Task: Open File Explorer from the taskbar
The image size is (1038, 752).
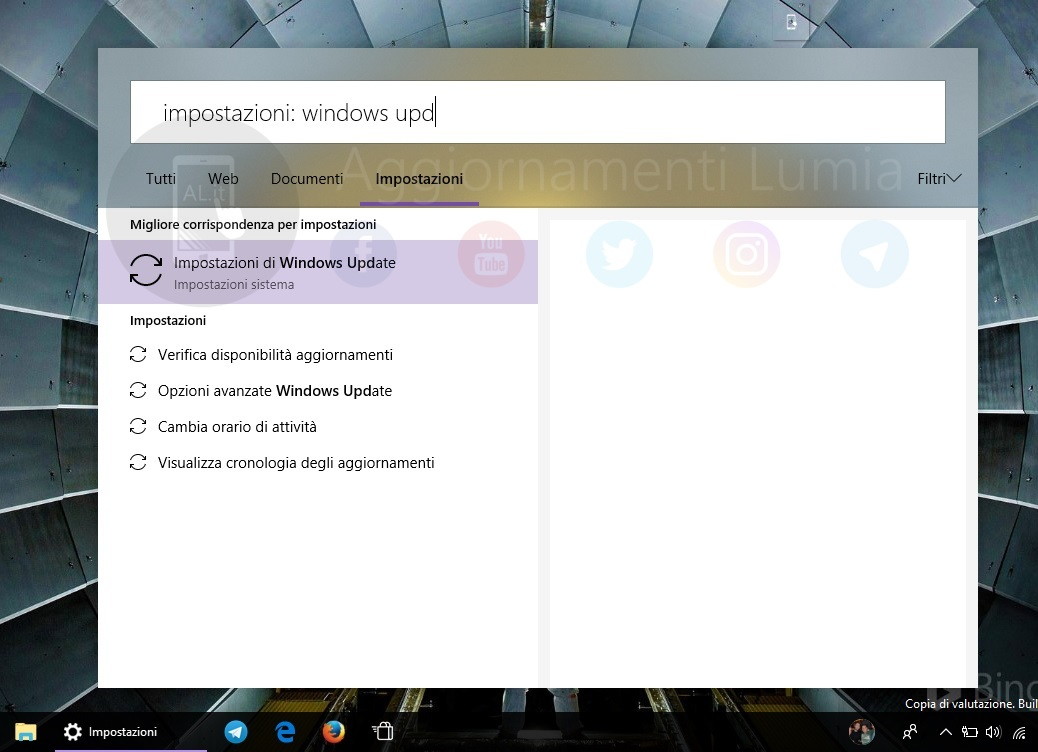Action: coord(26,731)
